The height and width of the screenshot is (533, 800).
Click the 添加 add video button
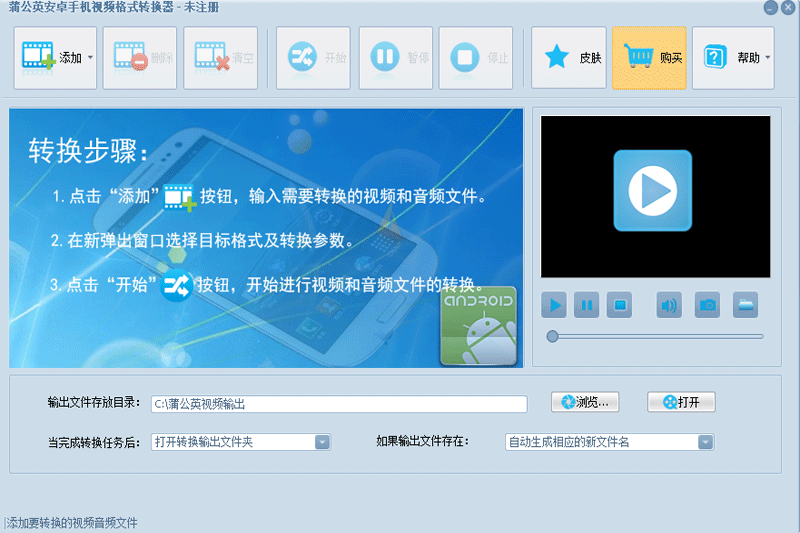(55, 58)
